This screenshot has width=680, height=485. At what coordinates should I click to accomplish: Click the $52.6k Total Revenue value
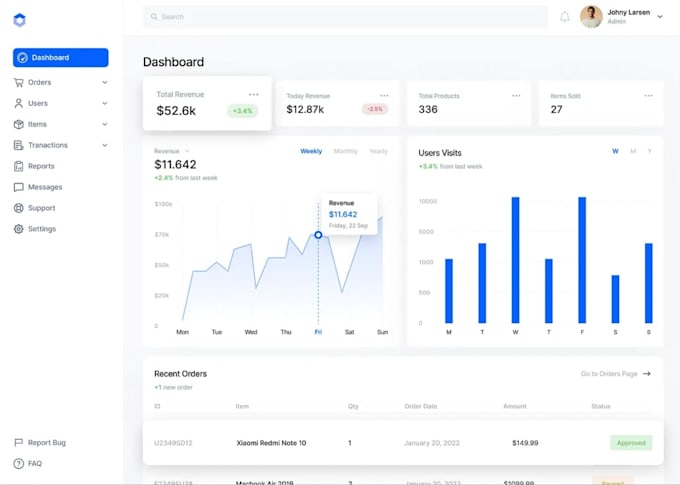coord(176,111)
